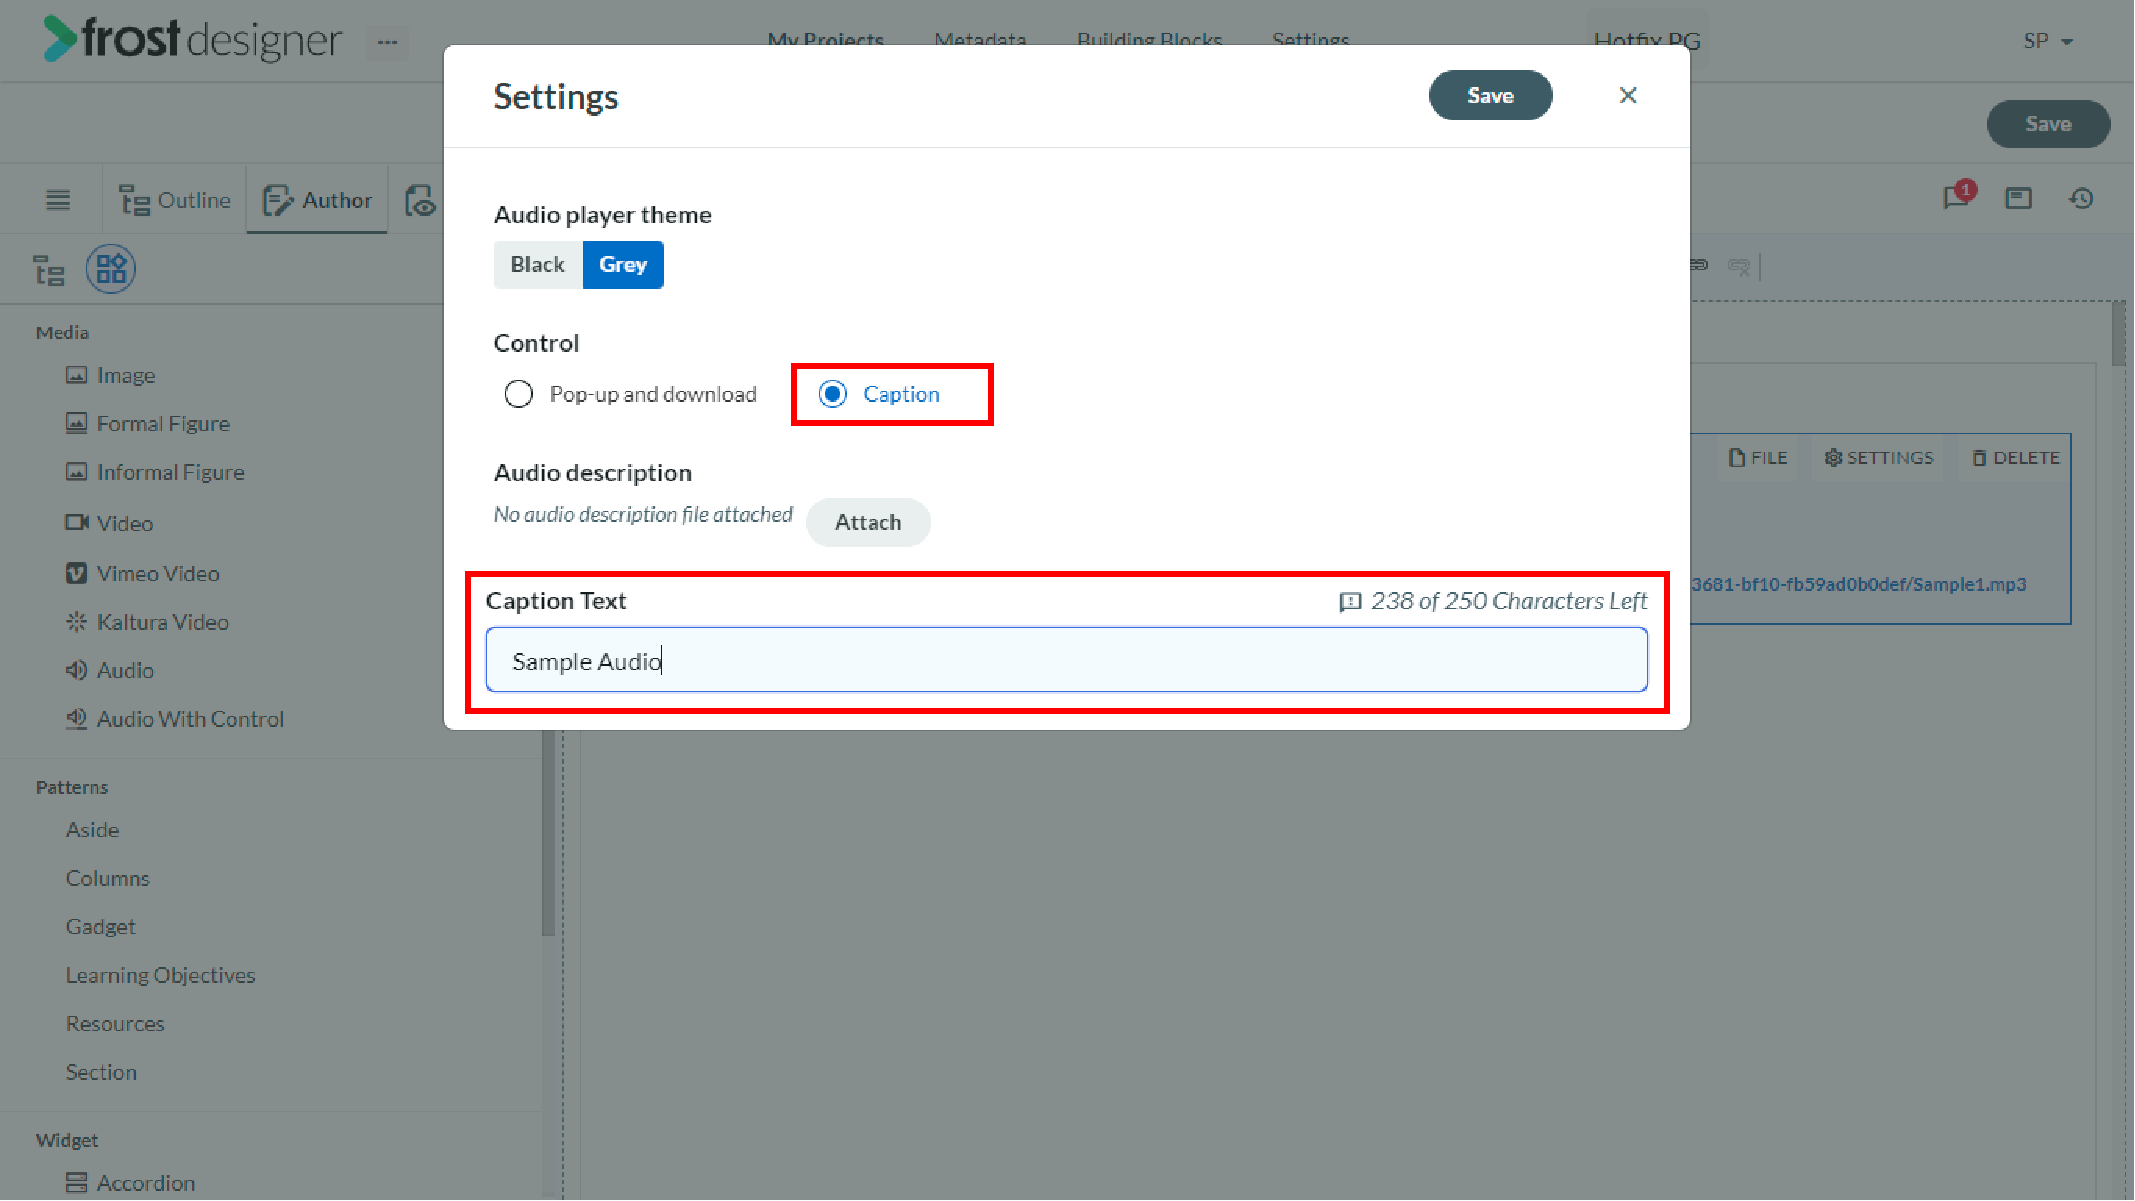Click Attach for audio description file

coord(868,522)
